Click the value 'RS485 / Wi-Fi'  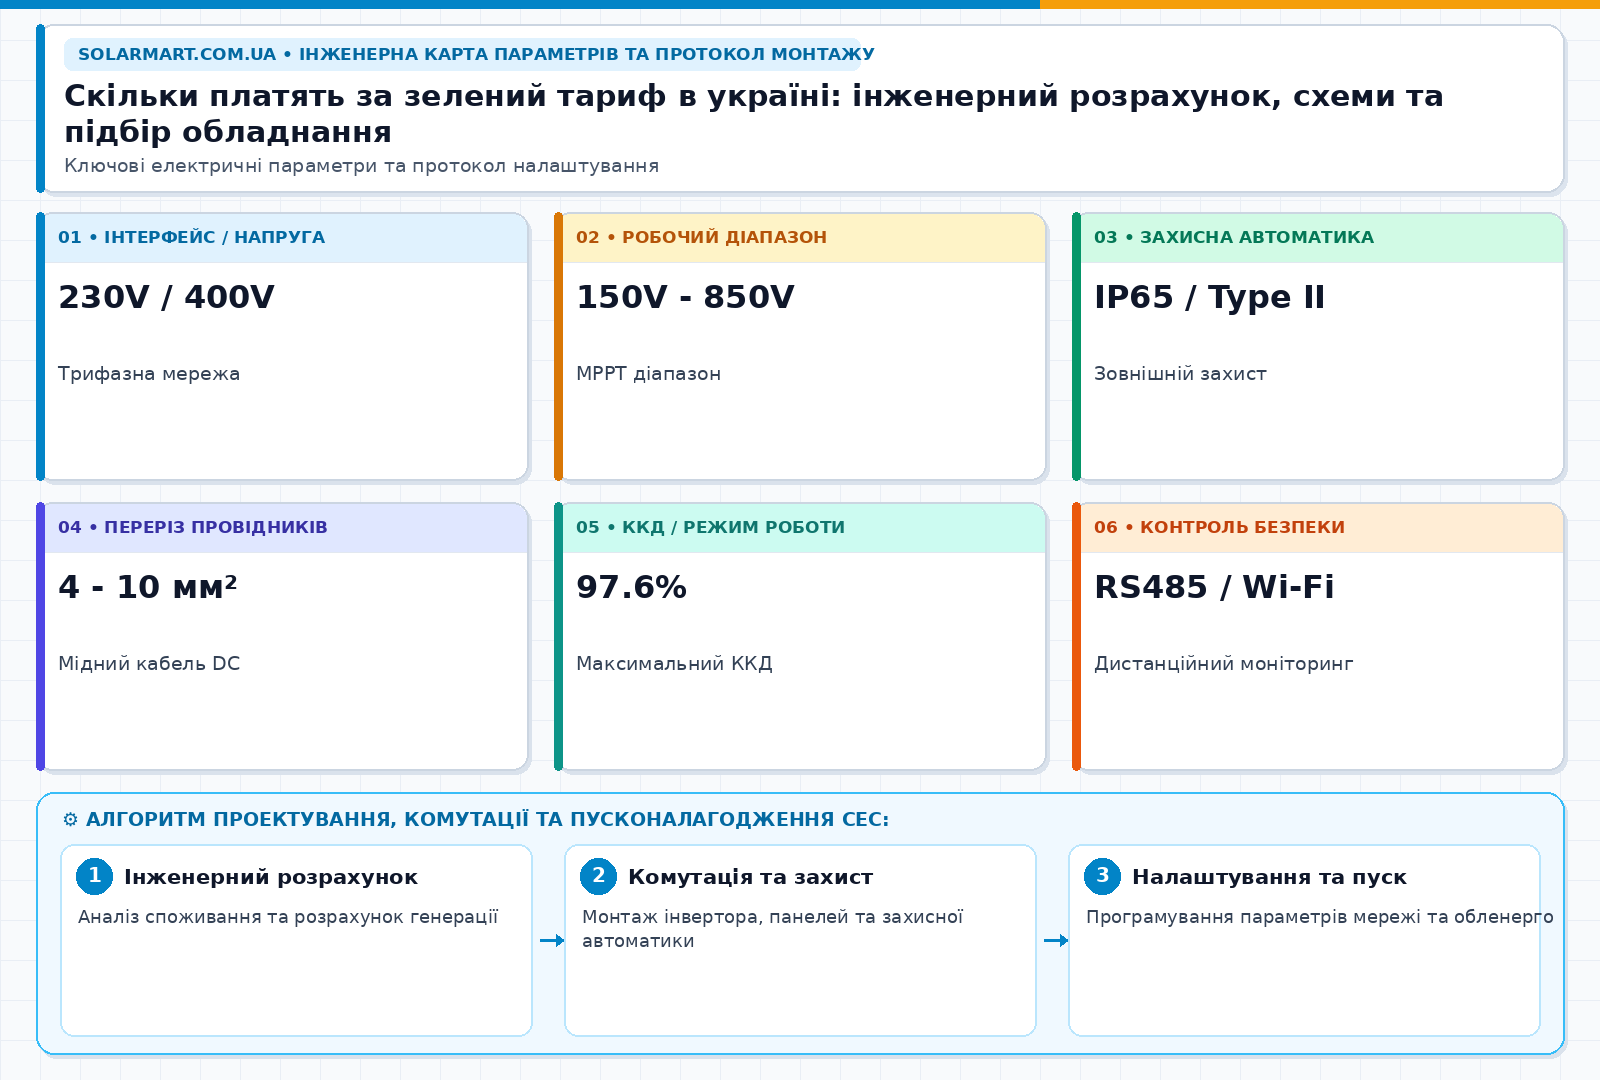(1214, 587)
